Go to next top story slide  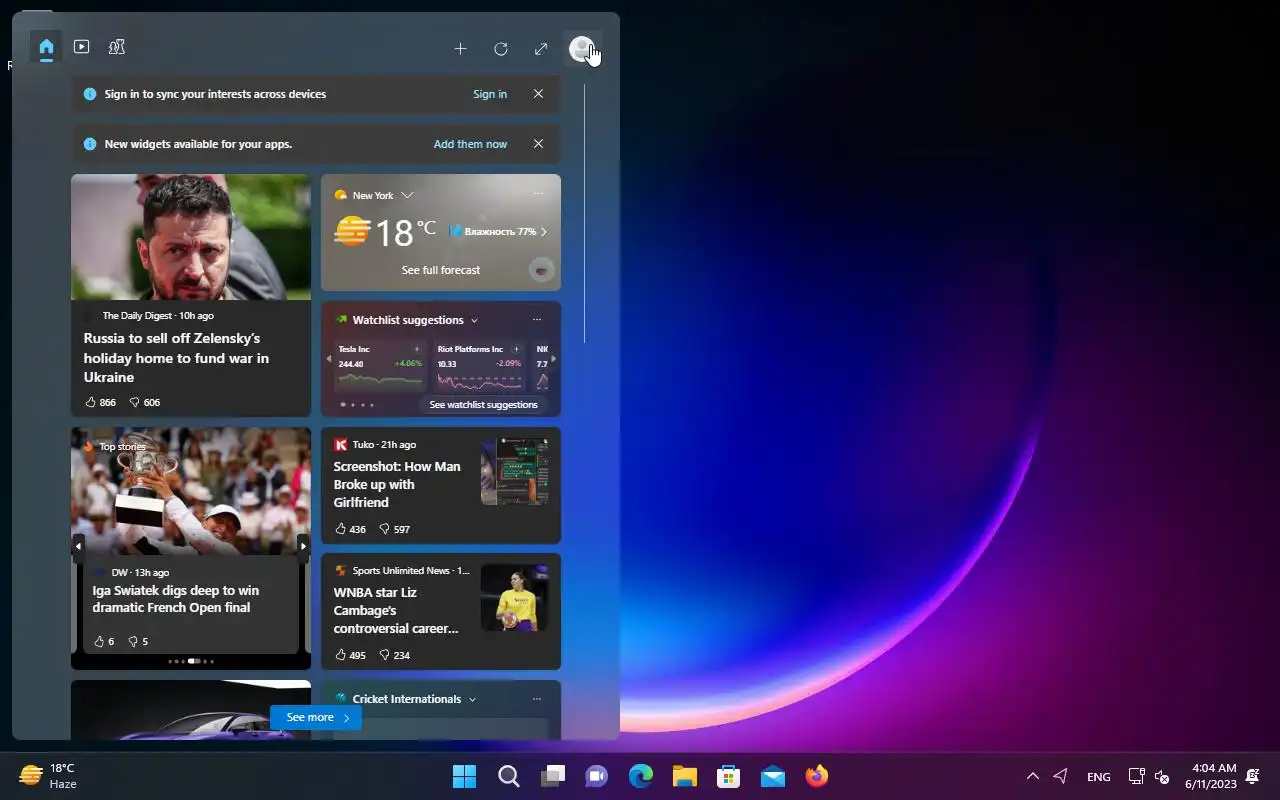pyautogui.click(x=304, y=546)
